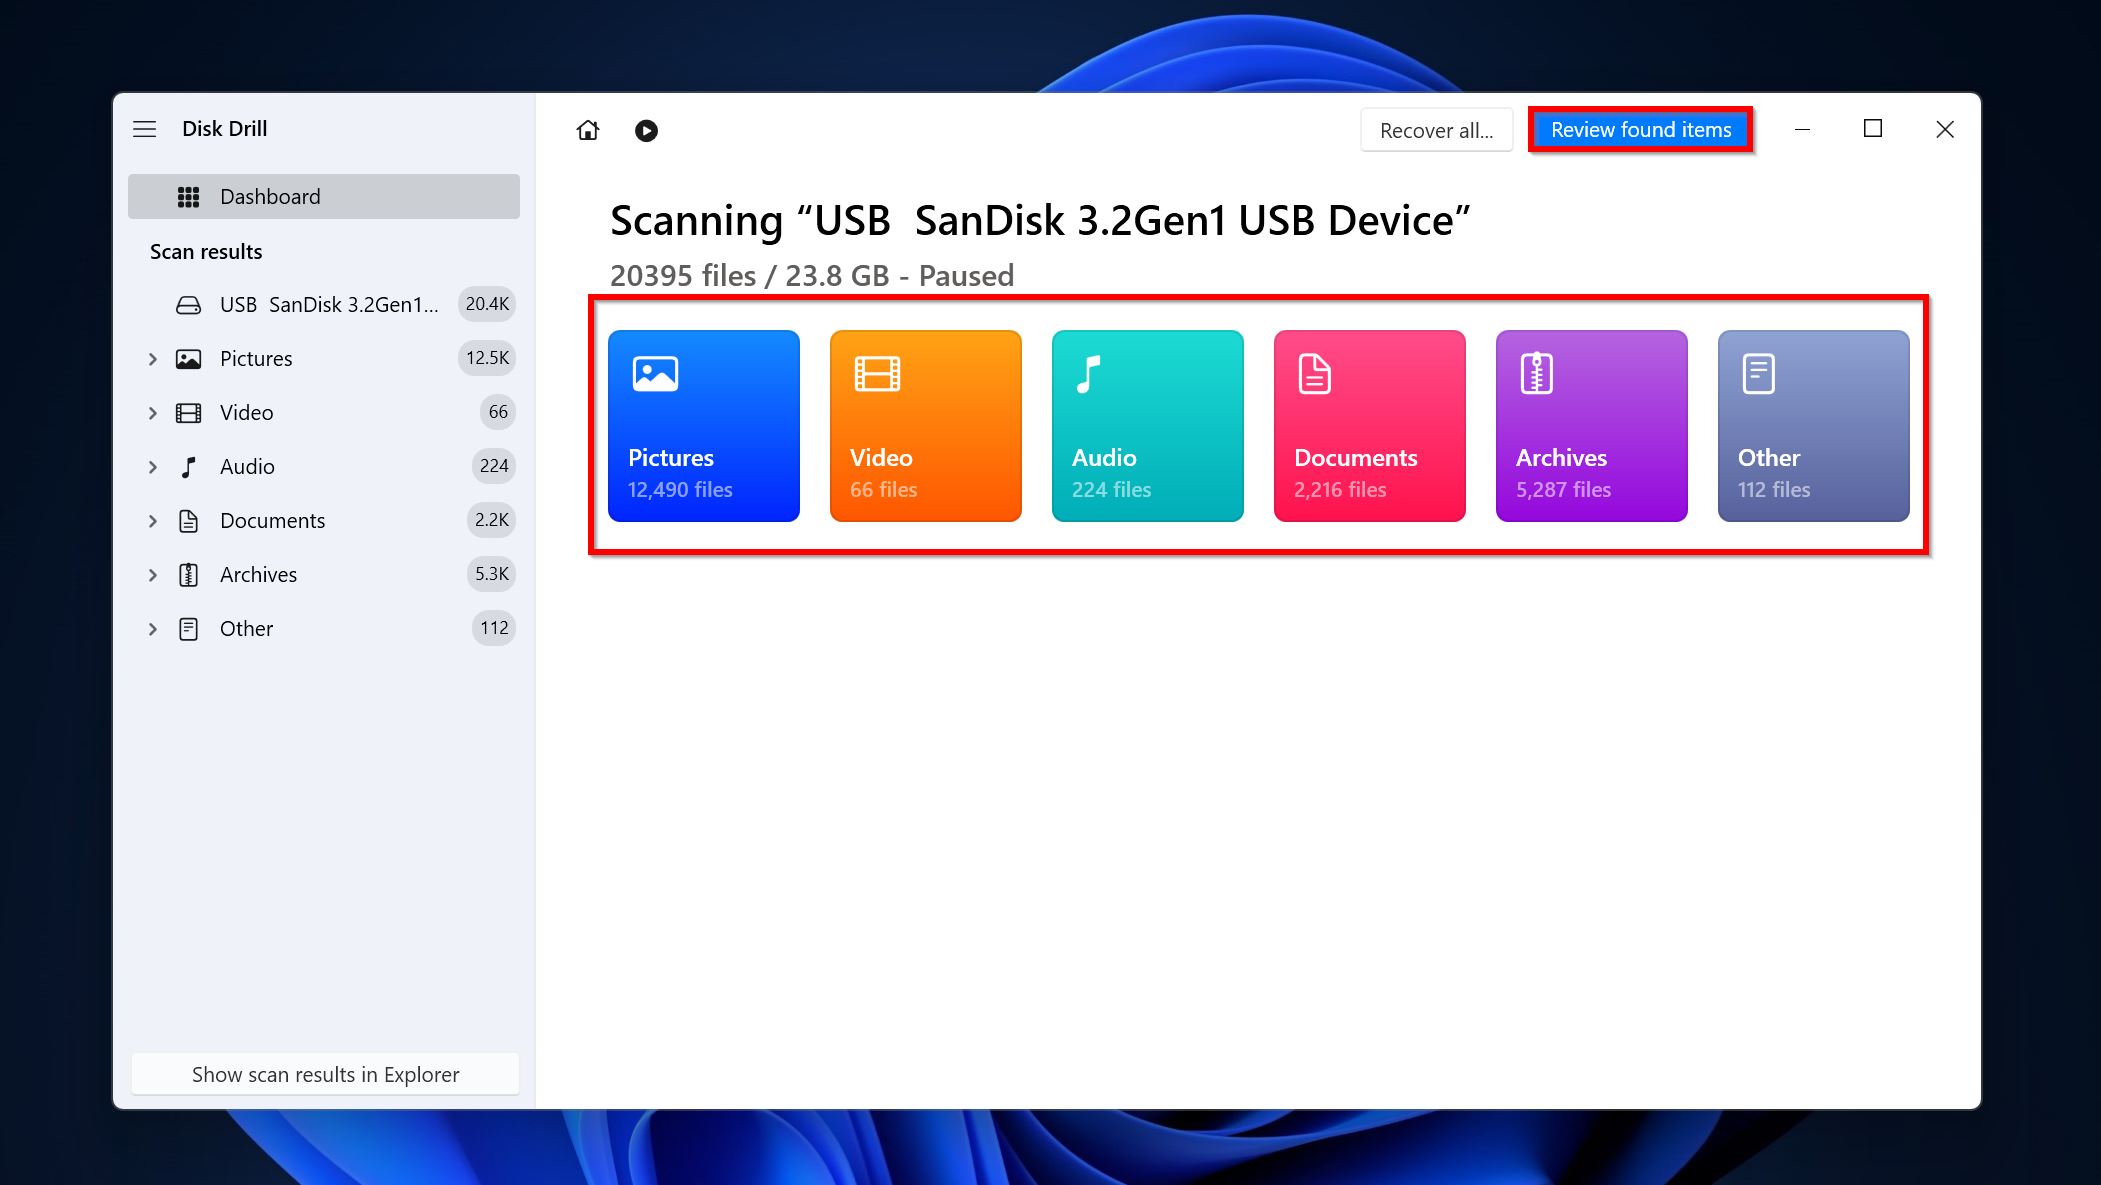Click Show scan results in Explorer
2101x1185 pixels.
click(323, 1074)
